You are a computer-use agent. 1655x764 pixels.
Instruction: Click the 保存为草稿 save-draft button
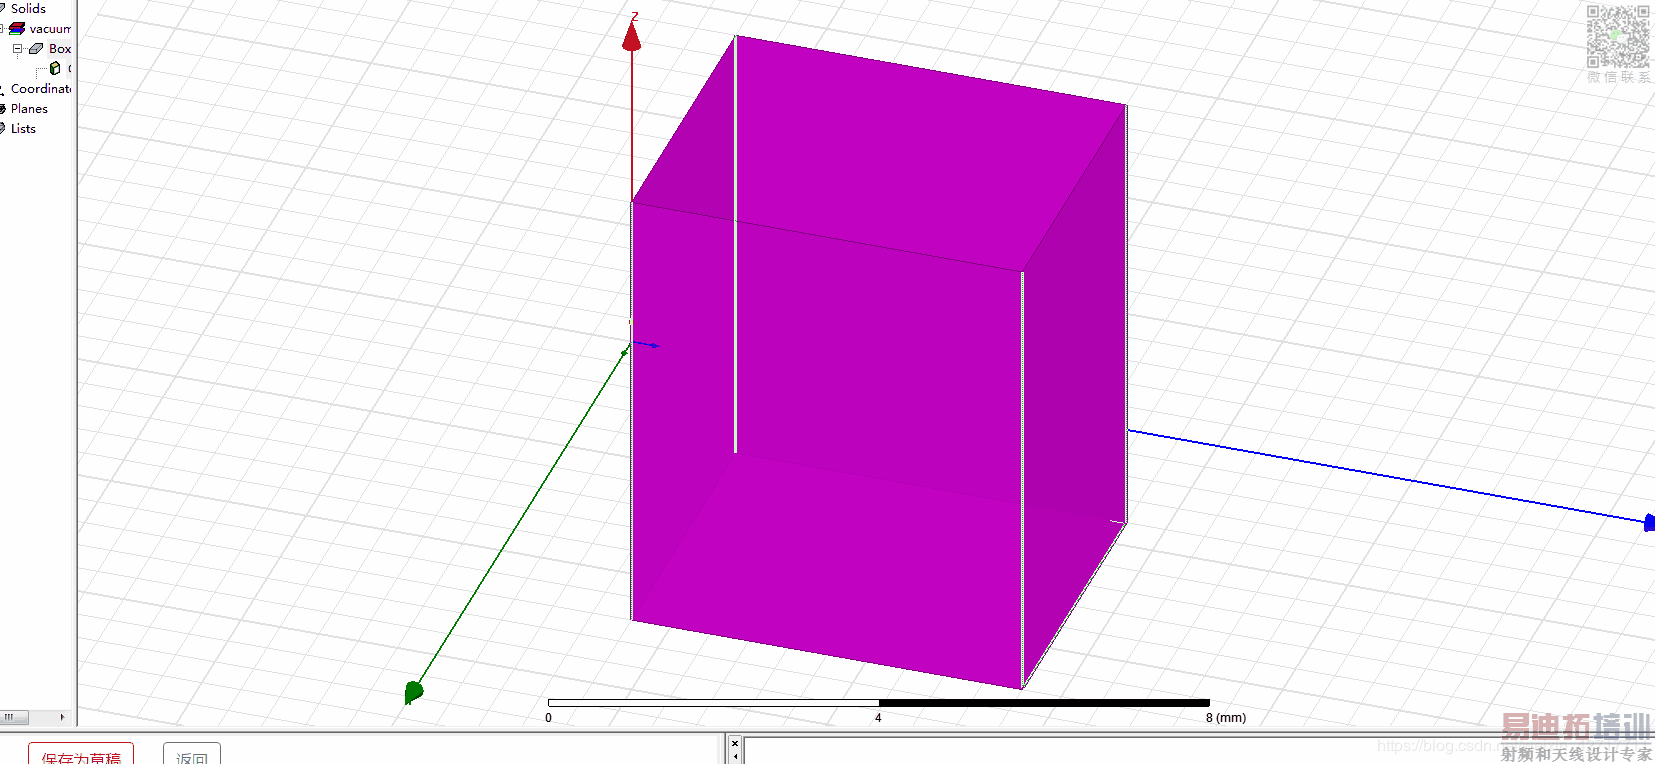coord(81,754)
